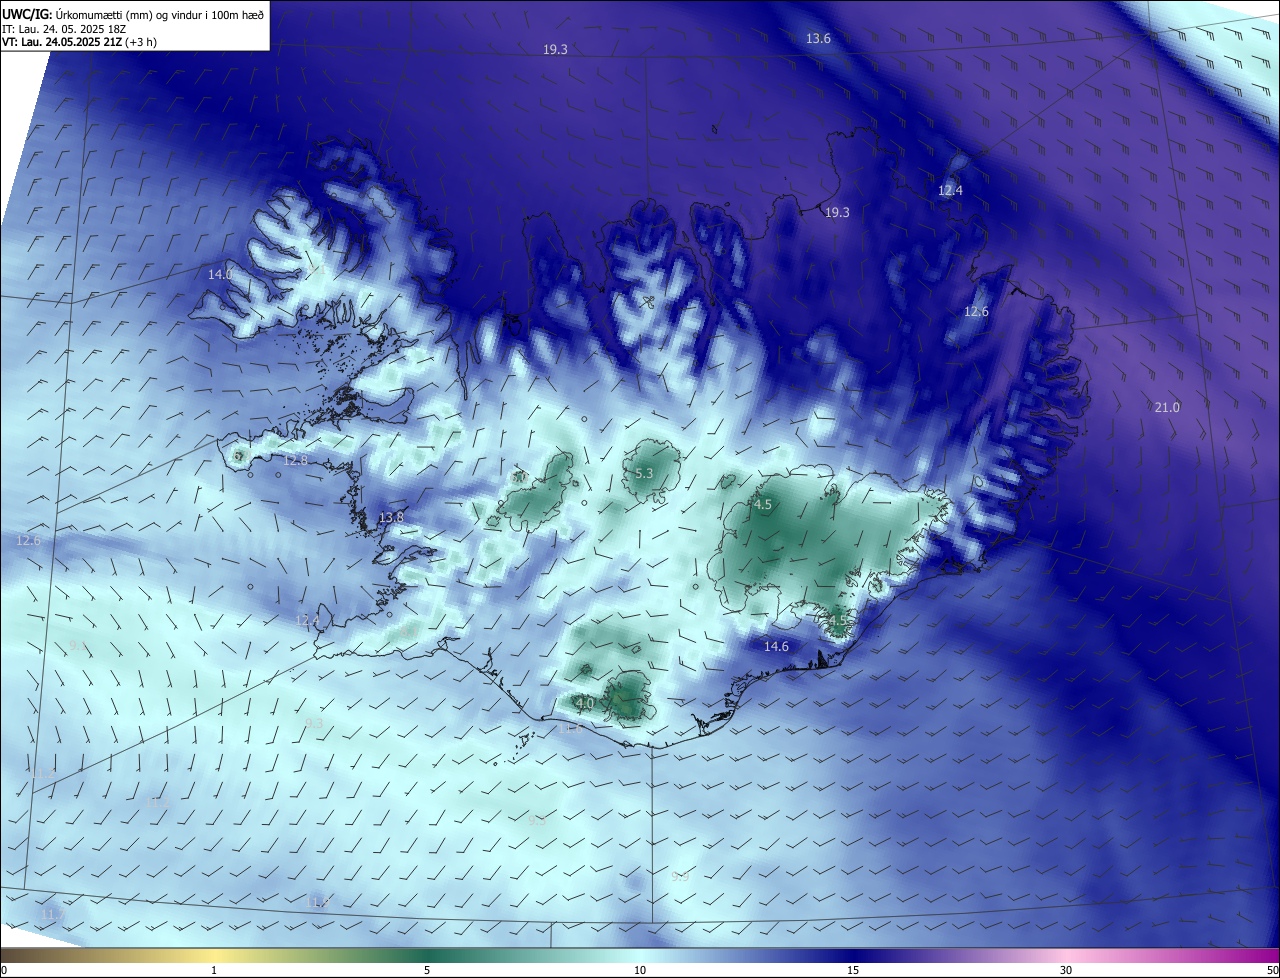Click the 14.6 value label
This screenshot has width=1280, height=978.
pyautogui.click(x=776, y=646)
